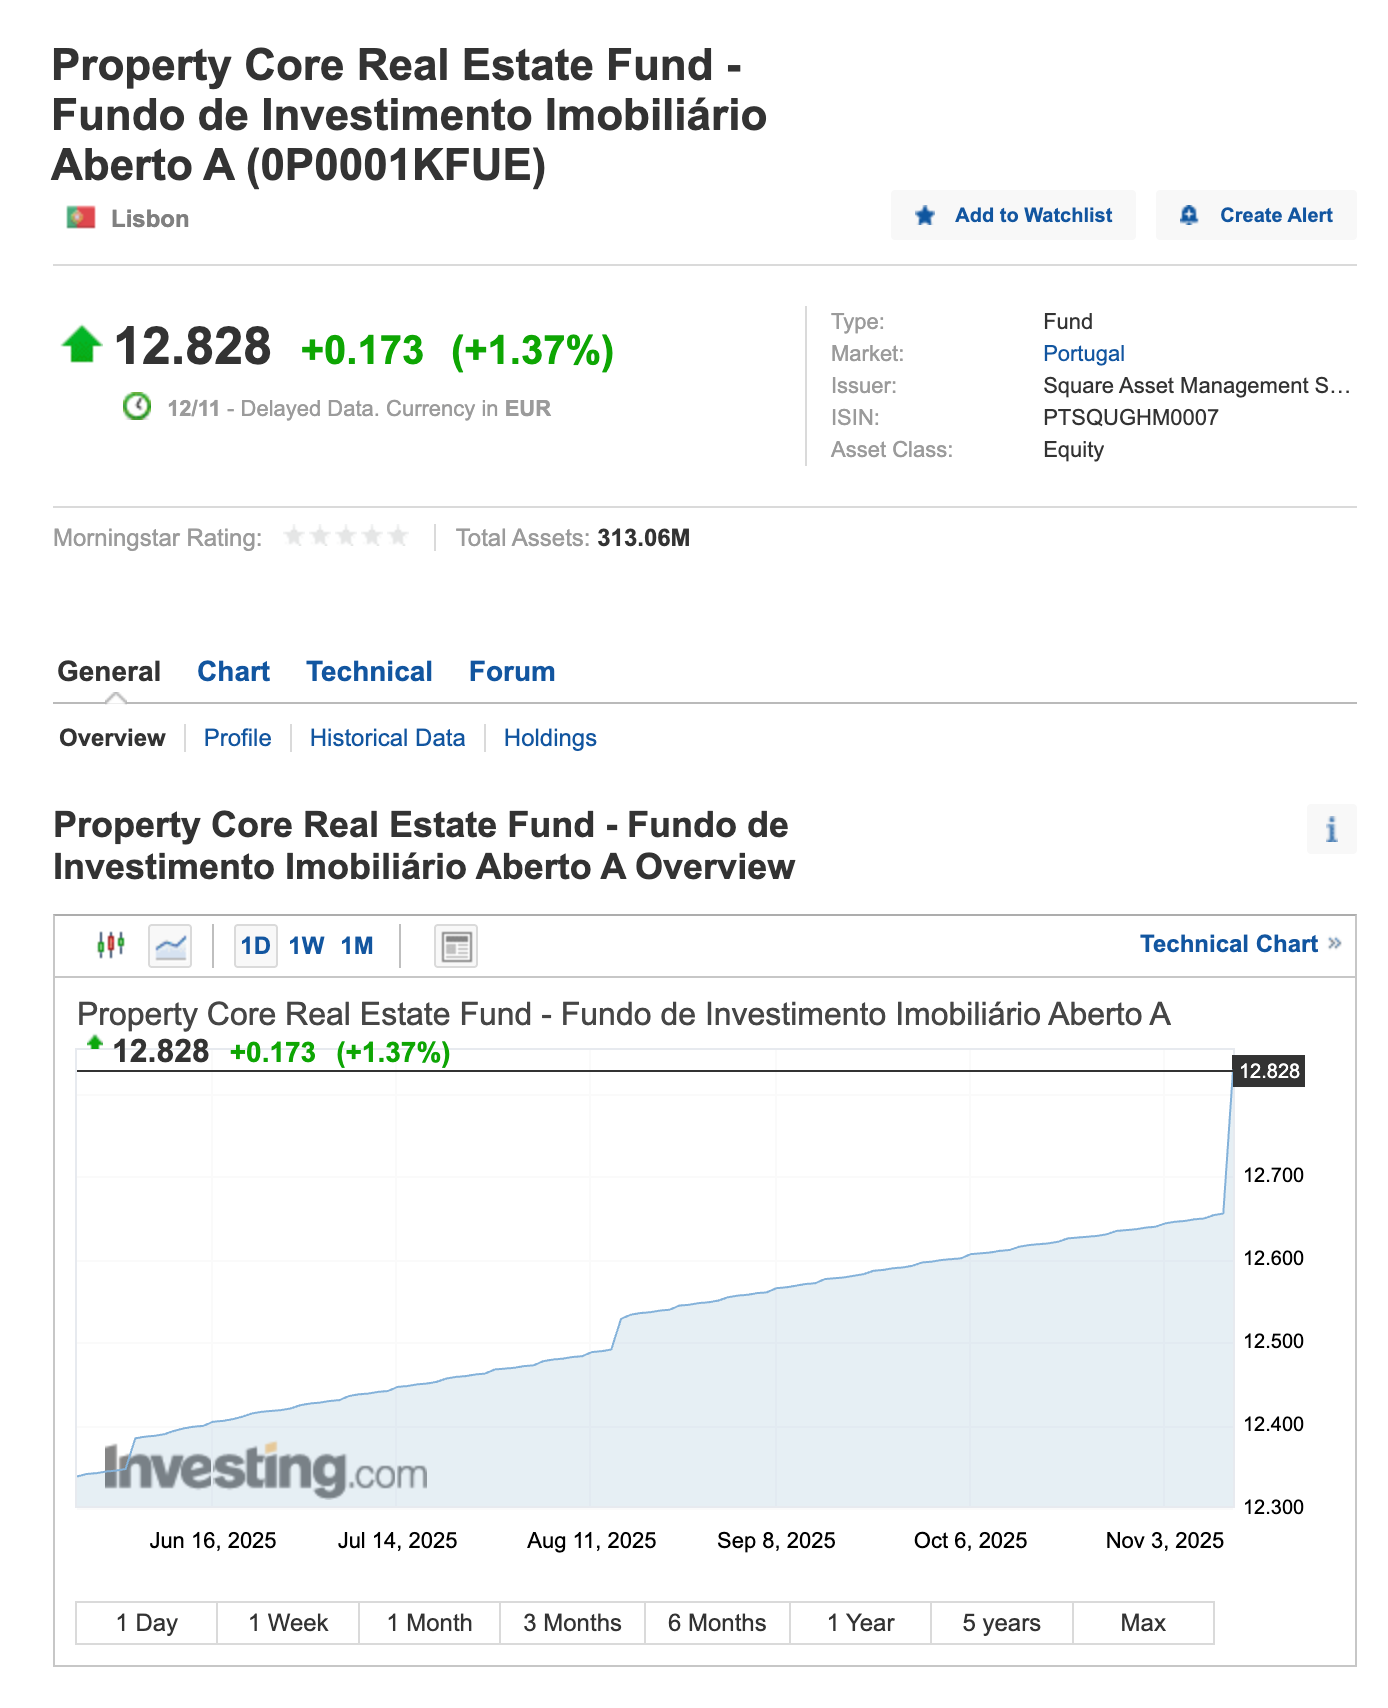Open the Forum tab

pos(512,672)
